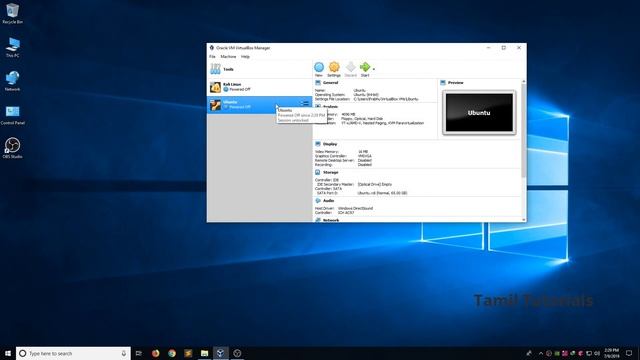The height and width of the screenshot is (360, 640).
Task: Click the General section header
Action: (x=331, y=83)
